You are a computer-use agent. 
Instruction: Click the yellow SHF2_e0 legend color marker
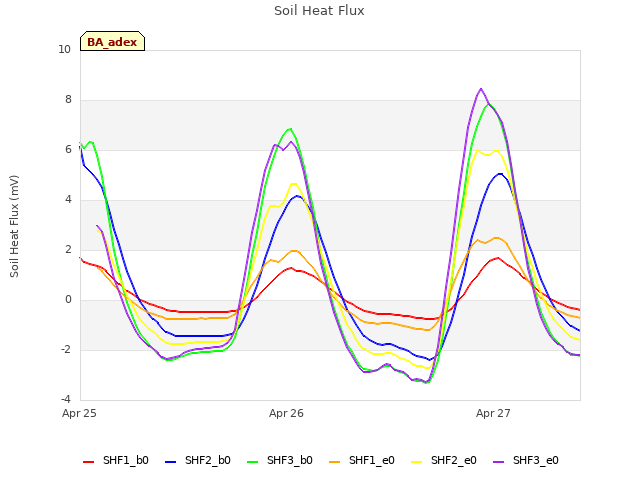coord(417,462)
